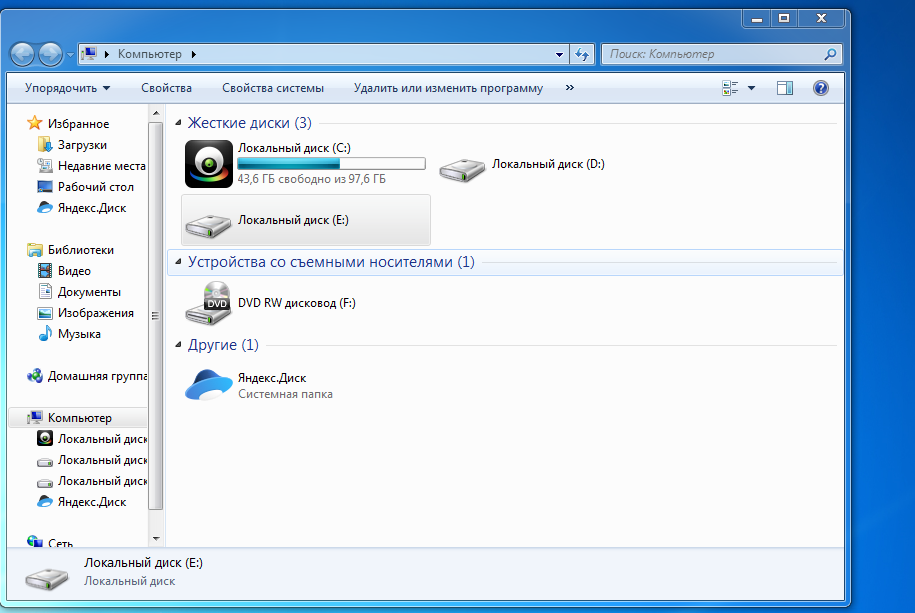Open Local Disk (C:) drive icon
Image resolution: width=915 pixels, height=613 pixels.
[209, 164]
